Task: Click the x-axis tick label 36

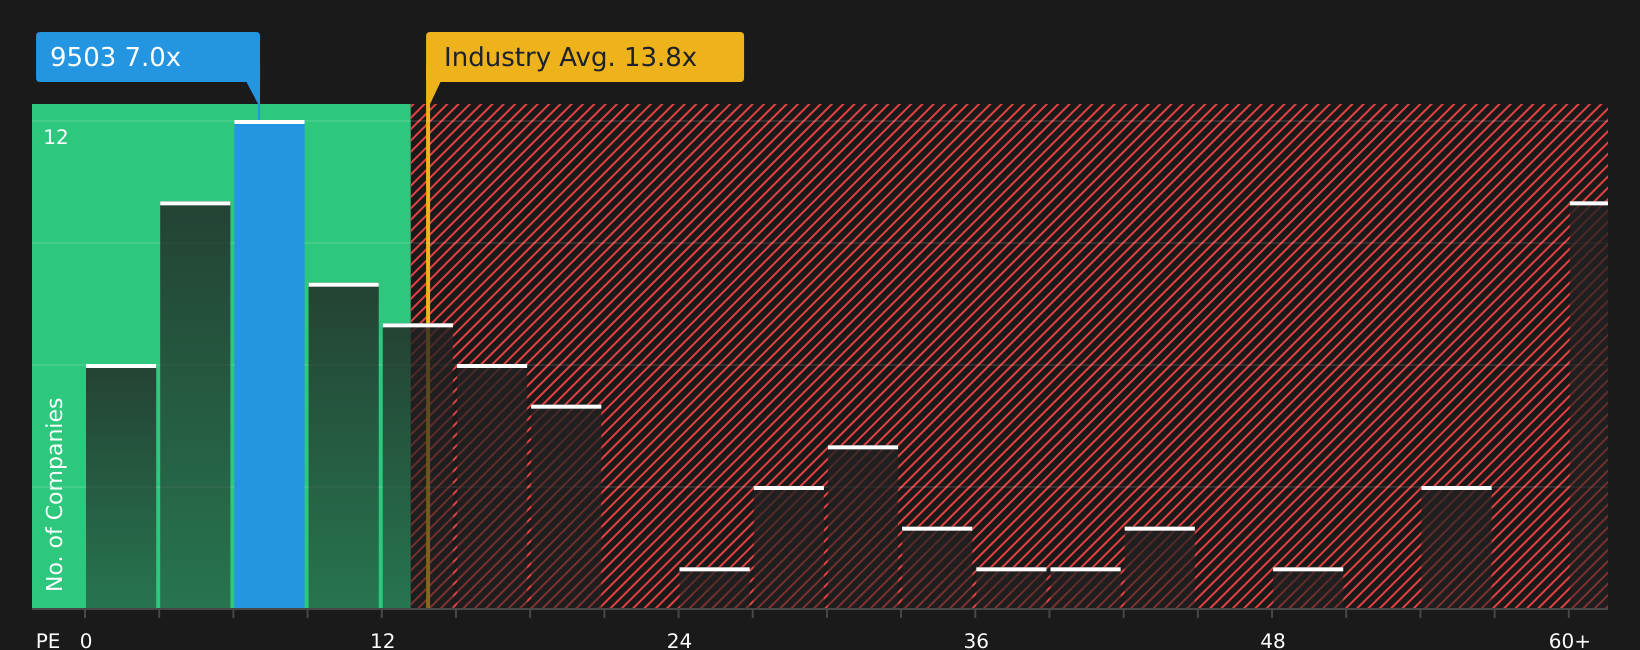Action: [x=976, y=641]
